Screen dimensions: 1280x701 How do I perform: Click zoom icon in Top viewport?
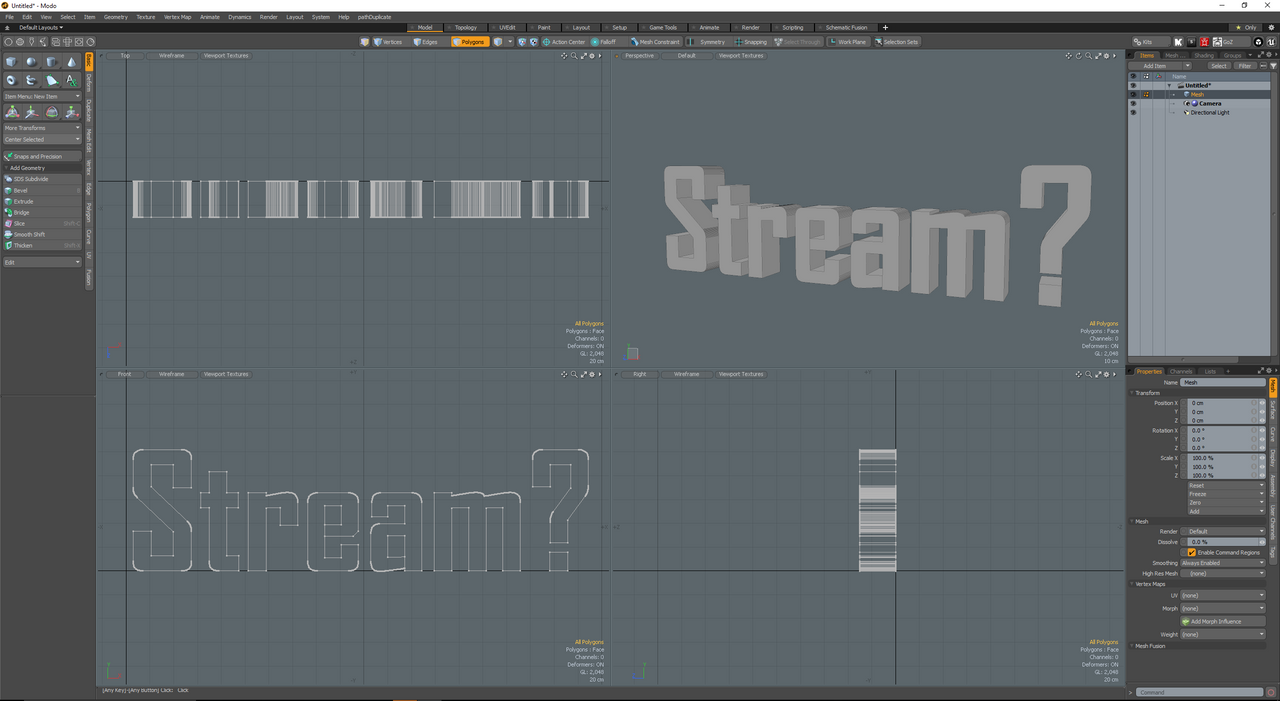pos(574,56)
